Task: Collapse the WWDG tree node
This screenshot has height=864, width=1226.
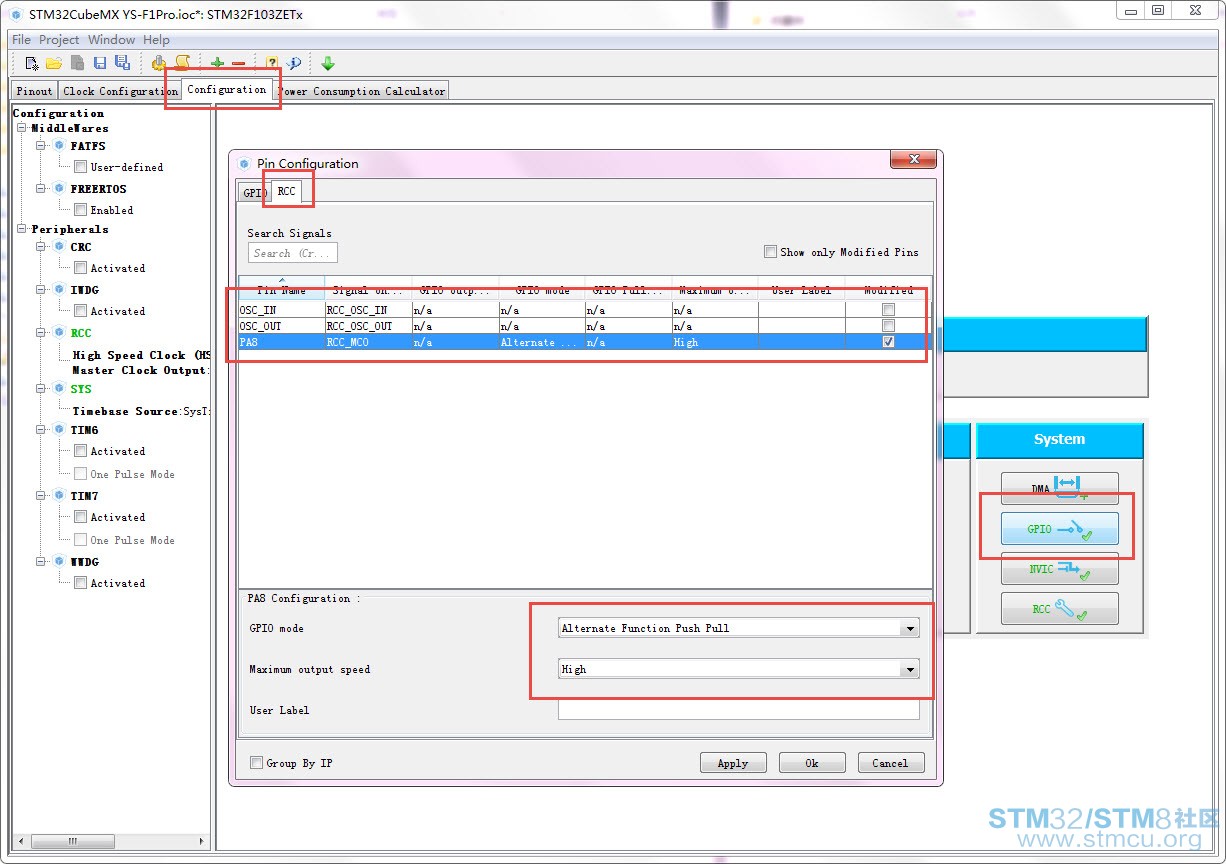Action: click(41, 562)
